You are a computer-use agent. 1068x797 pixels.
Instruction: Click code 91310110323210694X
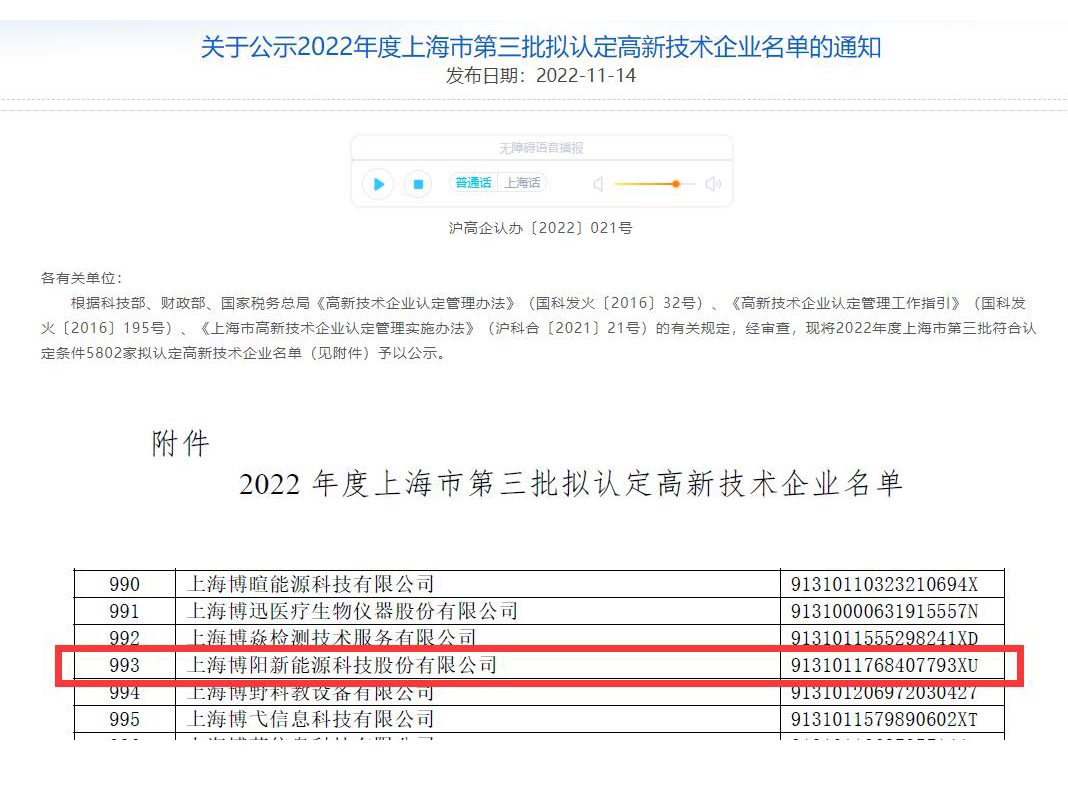click(x=884, y=584)
